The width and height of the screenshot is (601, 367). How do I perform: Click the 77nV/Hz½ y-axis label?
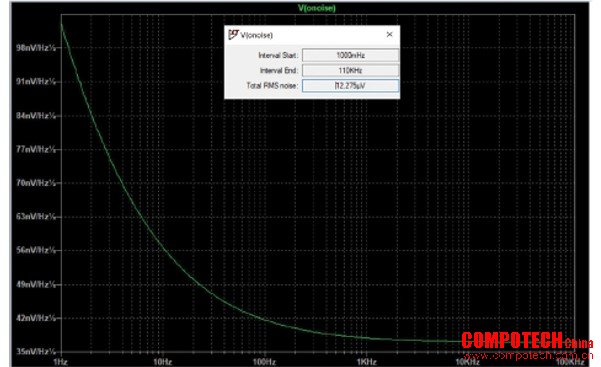pyautogui.click(x=36, y=149)
